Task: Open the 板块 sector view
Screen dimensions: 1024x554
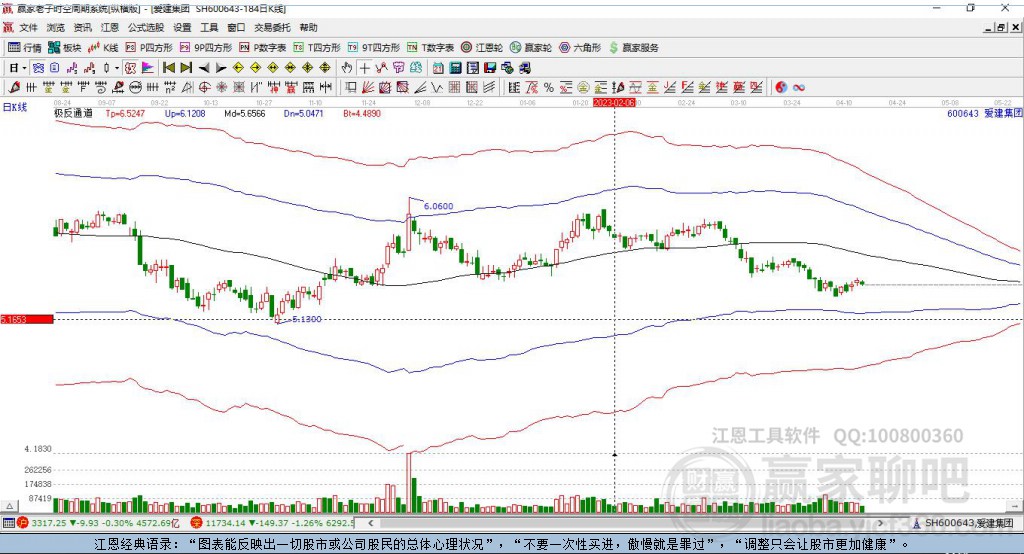Action: (65, 48)
